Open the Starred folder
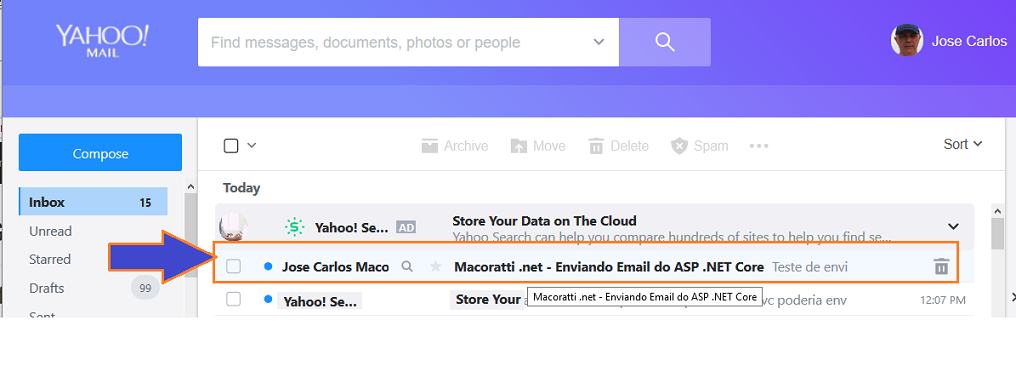 (50, 259)
